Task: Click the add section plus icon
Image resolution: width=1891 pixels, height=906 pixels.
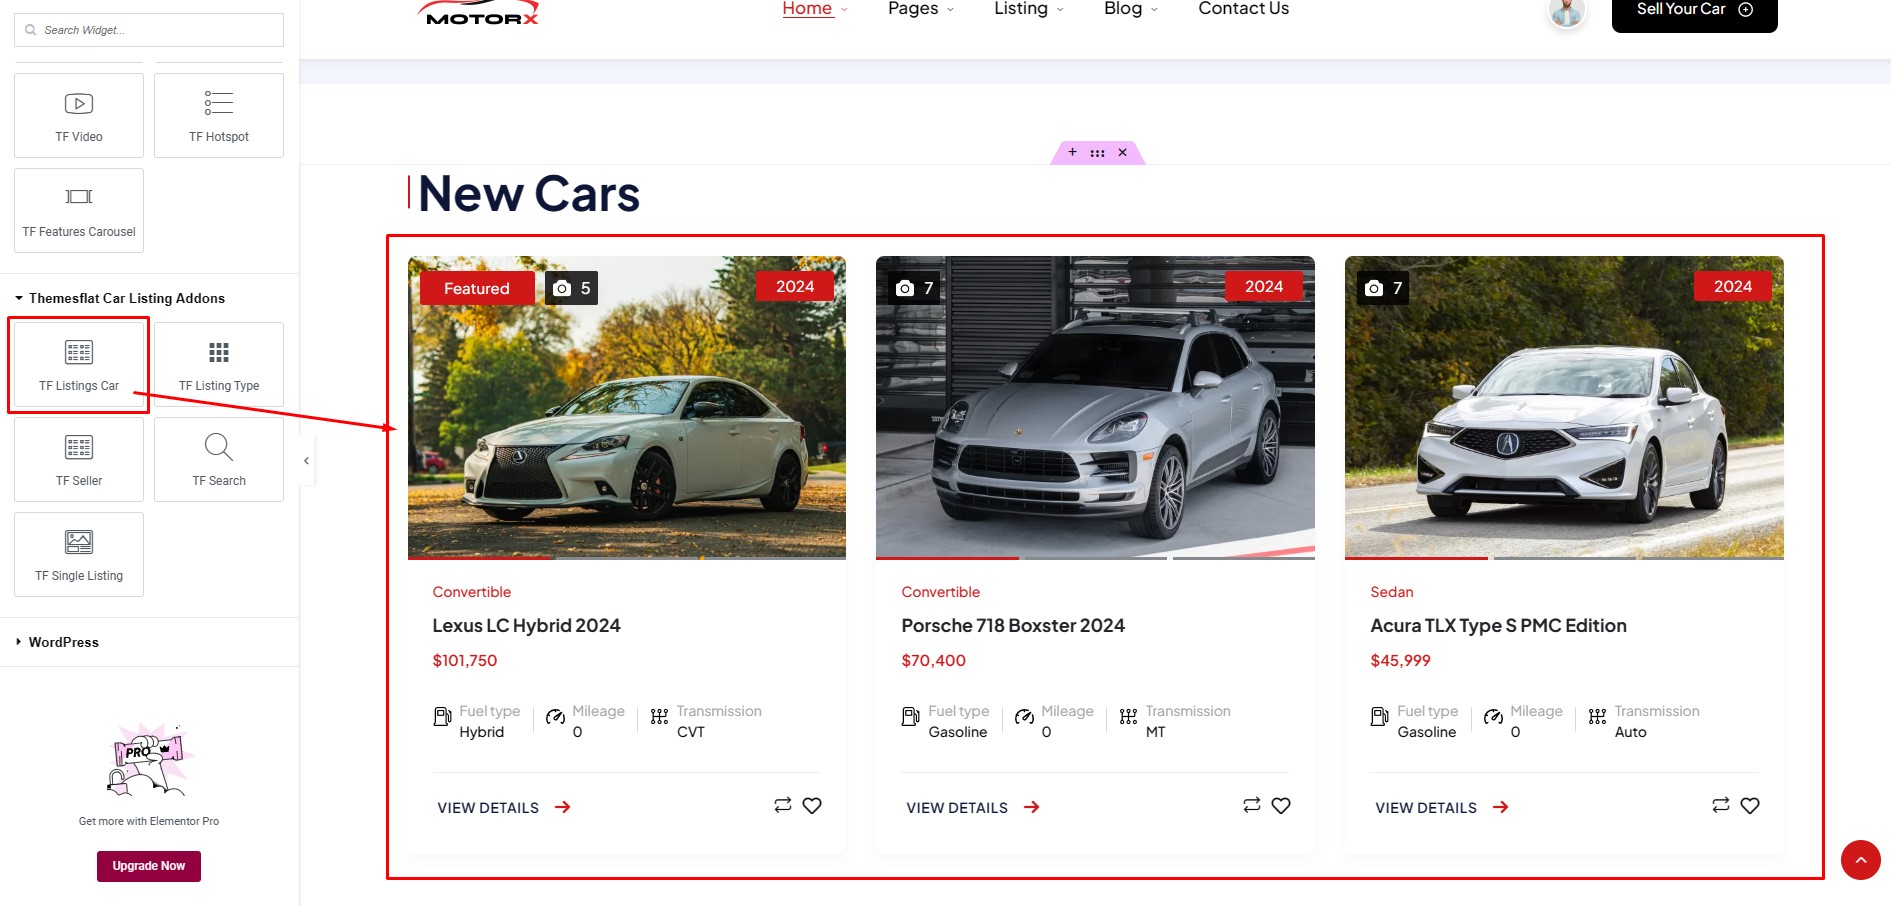Action: pos(1072,152)
